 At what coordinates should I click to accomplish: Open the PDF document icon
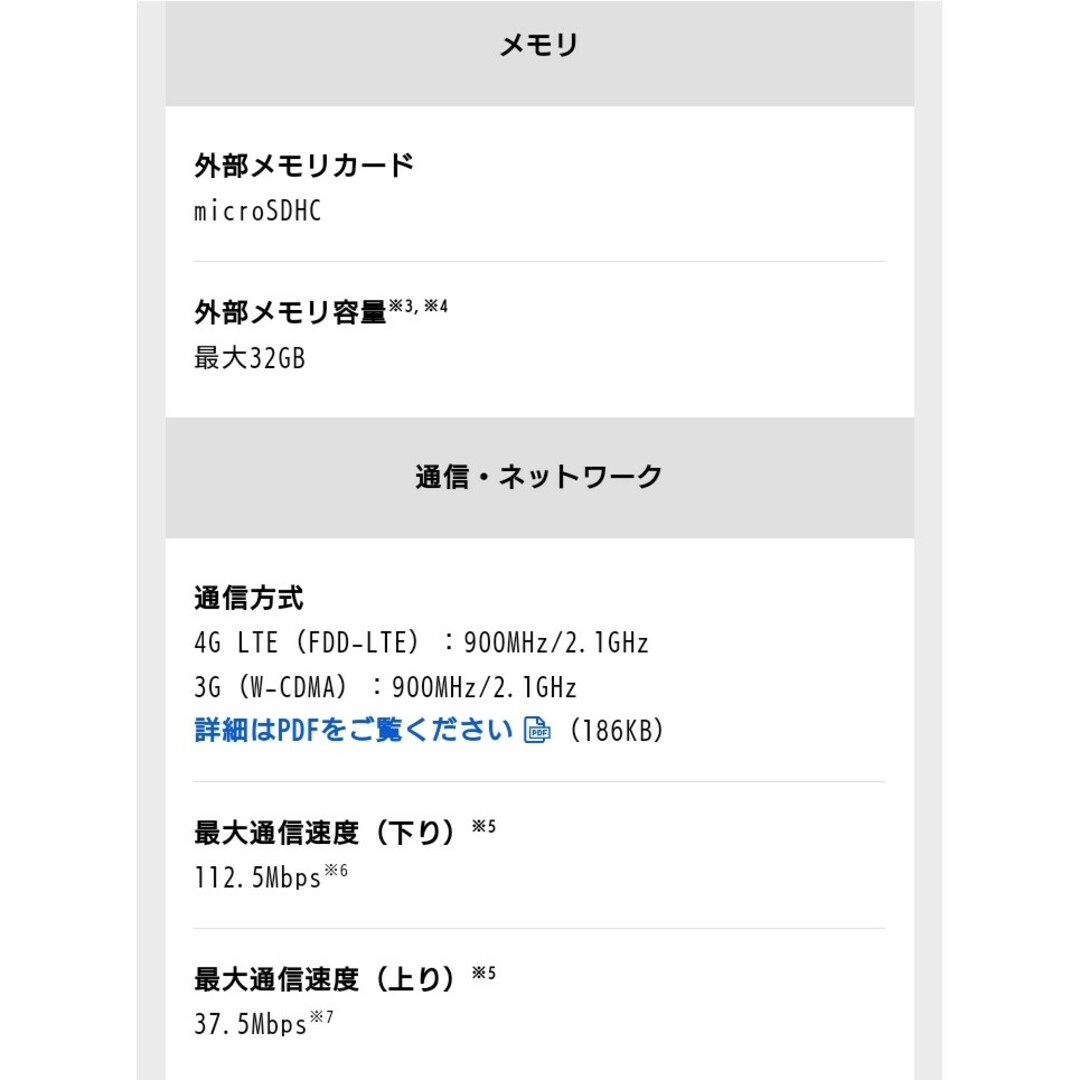pyautogui.click(x=537, y=730)
